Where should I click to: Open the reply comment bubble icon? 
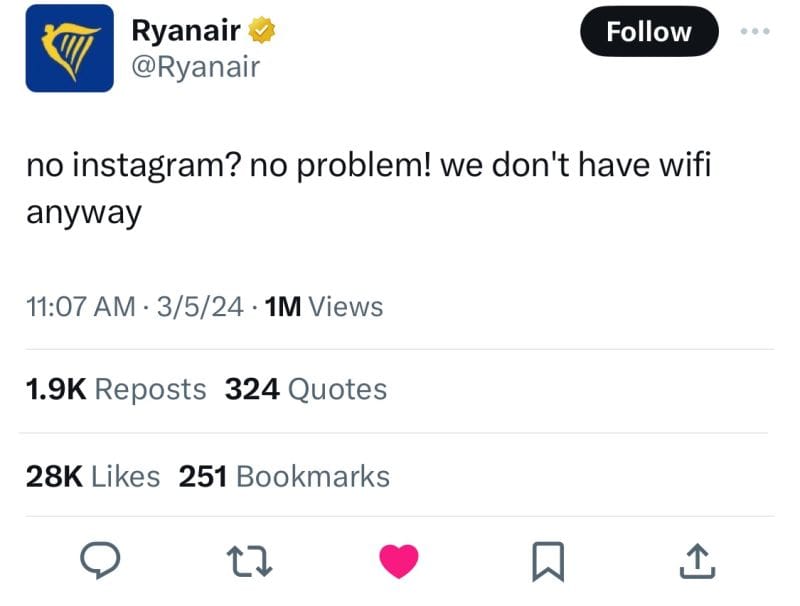[100, 560]
